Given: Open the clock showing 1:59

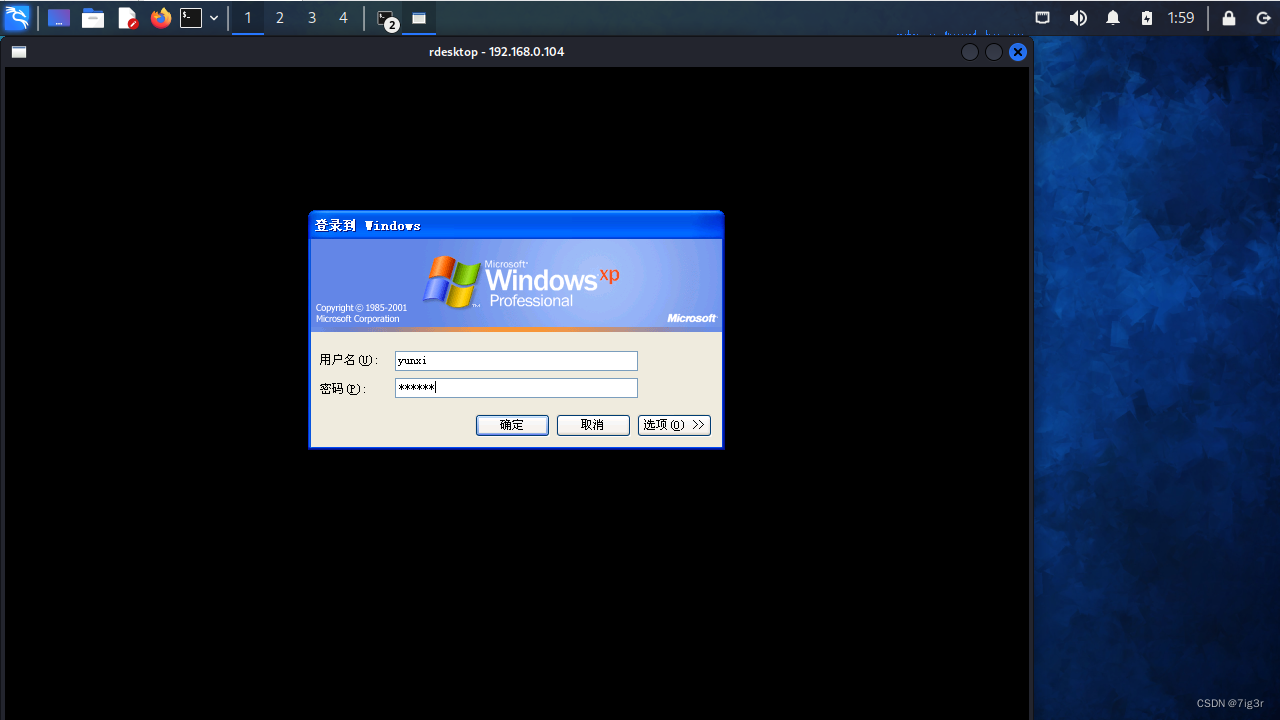Looking at the screenshot, I should 1181,18.
